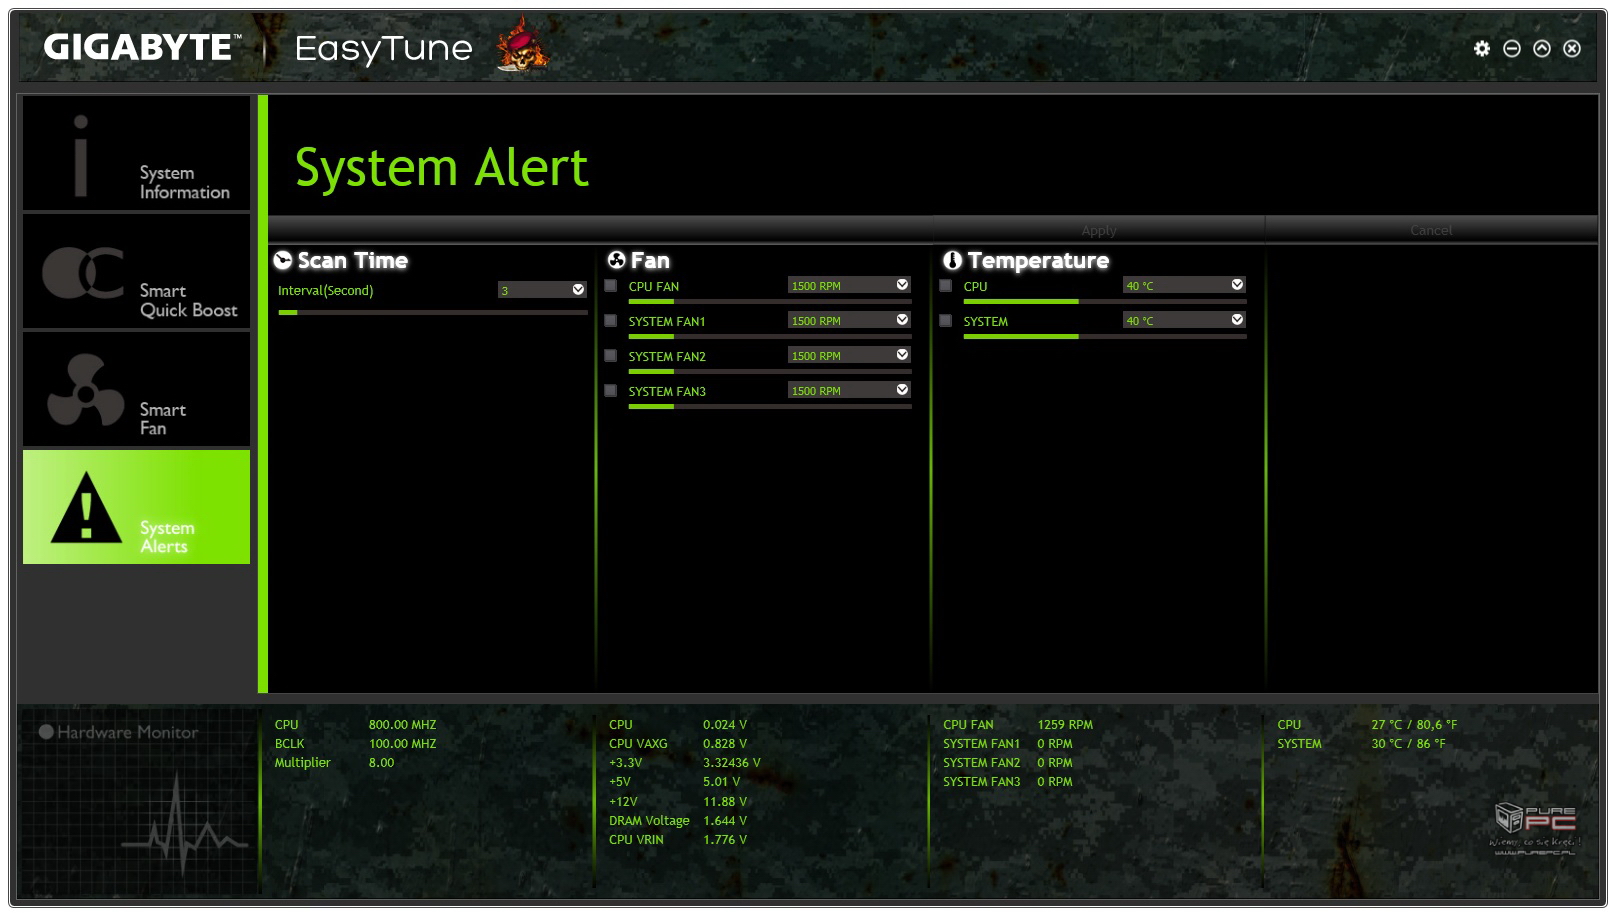The height and width of the screenshot is (917, 1617).
Task: Adjust the CPU temperature slider
Action: tap(1105, 301)
